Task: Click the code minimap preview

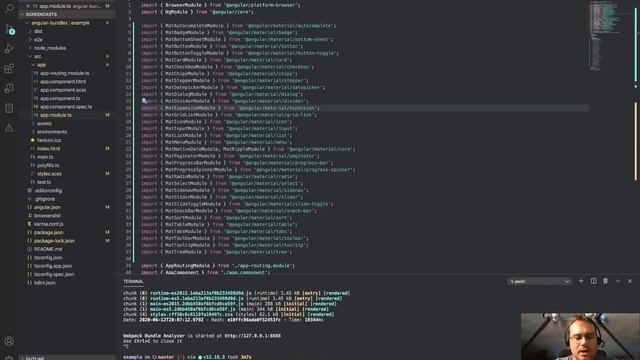Action: [x=610, y=36]
